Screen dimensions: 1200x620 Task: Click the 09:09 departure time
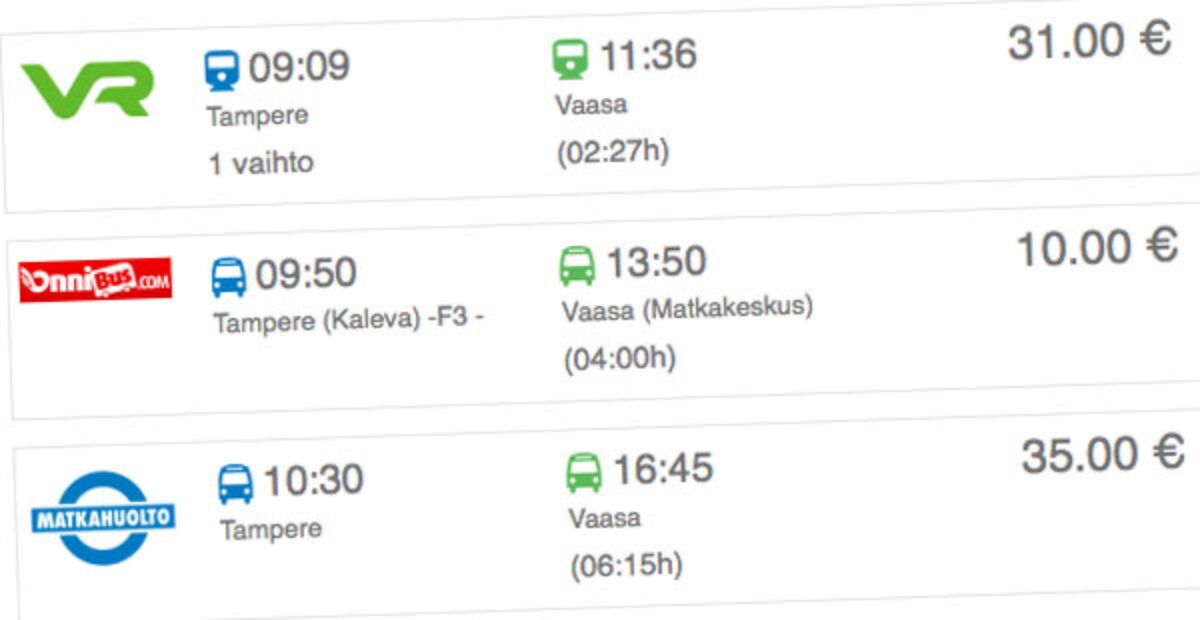pos(299,67)
